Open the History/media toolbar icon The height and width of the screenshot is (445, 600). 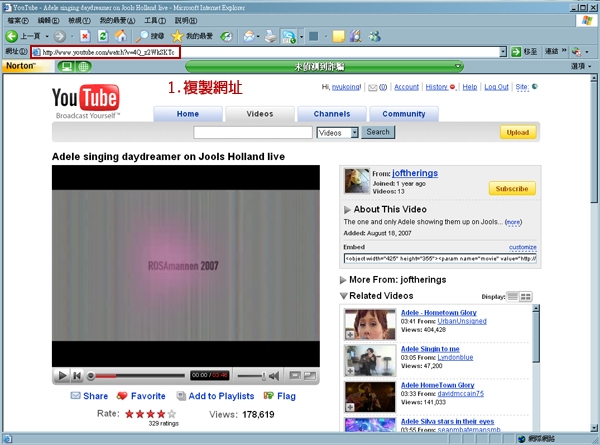click(x=226, y=36)
